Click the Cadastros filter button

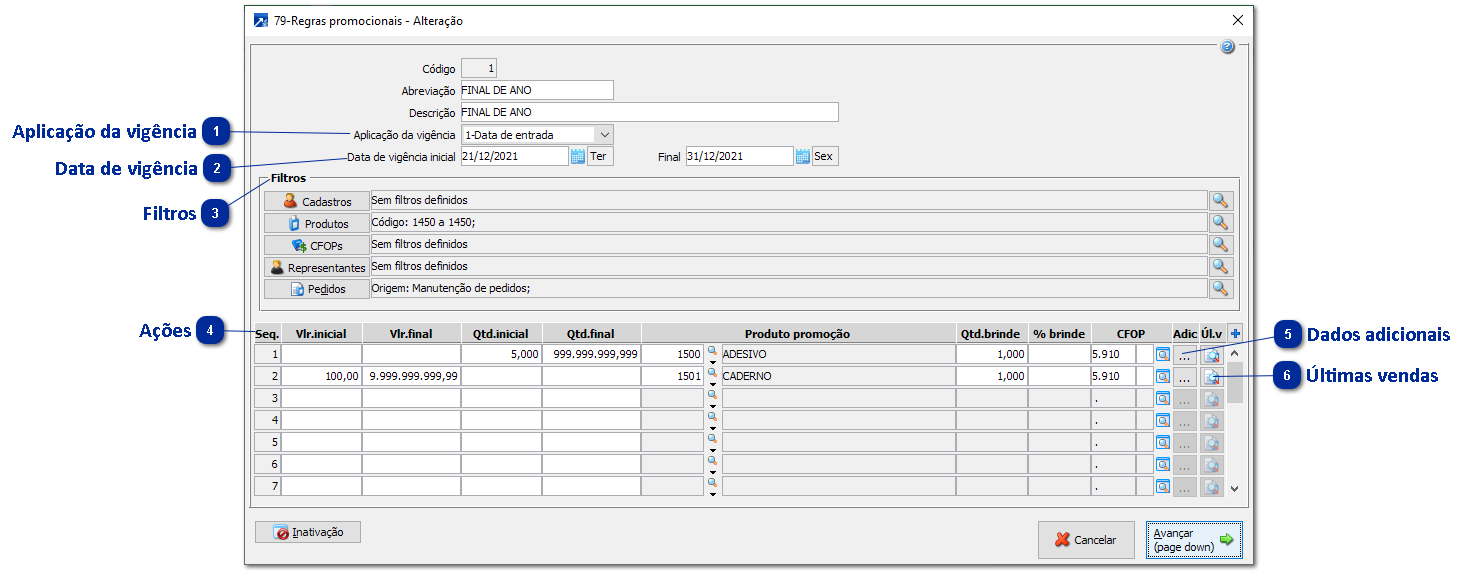coord(316,201)
